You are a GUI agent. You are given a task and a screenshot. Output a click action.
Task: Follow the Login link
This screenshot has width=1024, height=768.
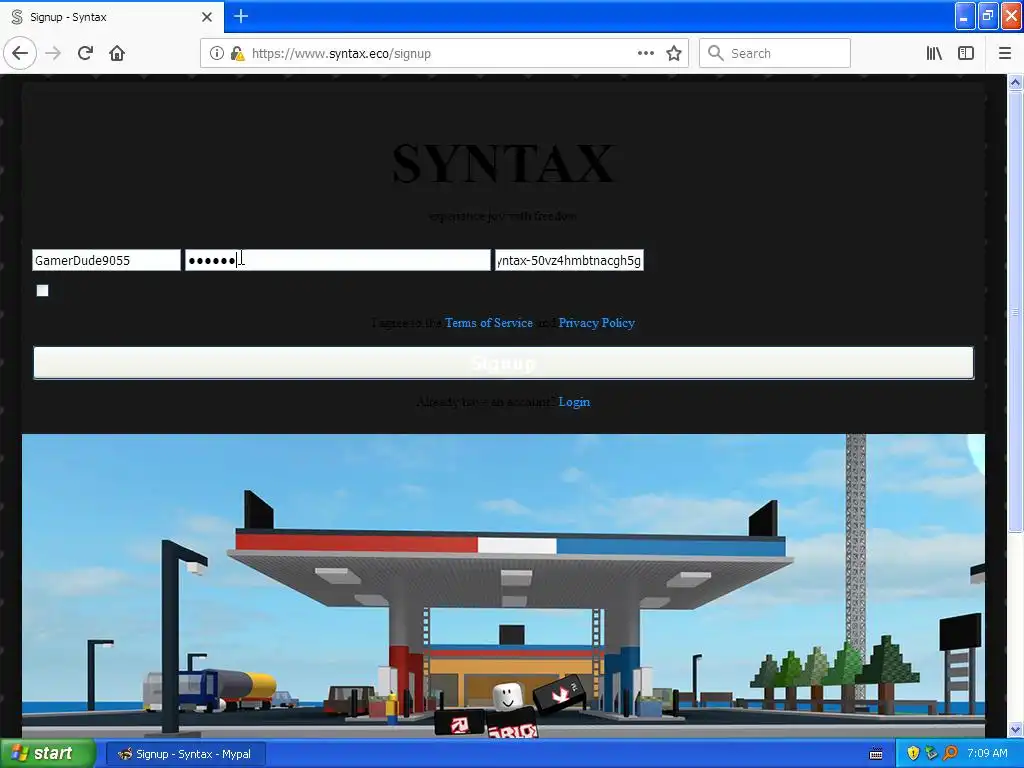click(574, 402)
